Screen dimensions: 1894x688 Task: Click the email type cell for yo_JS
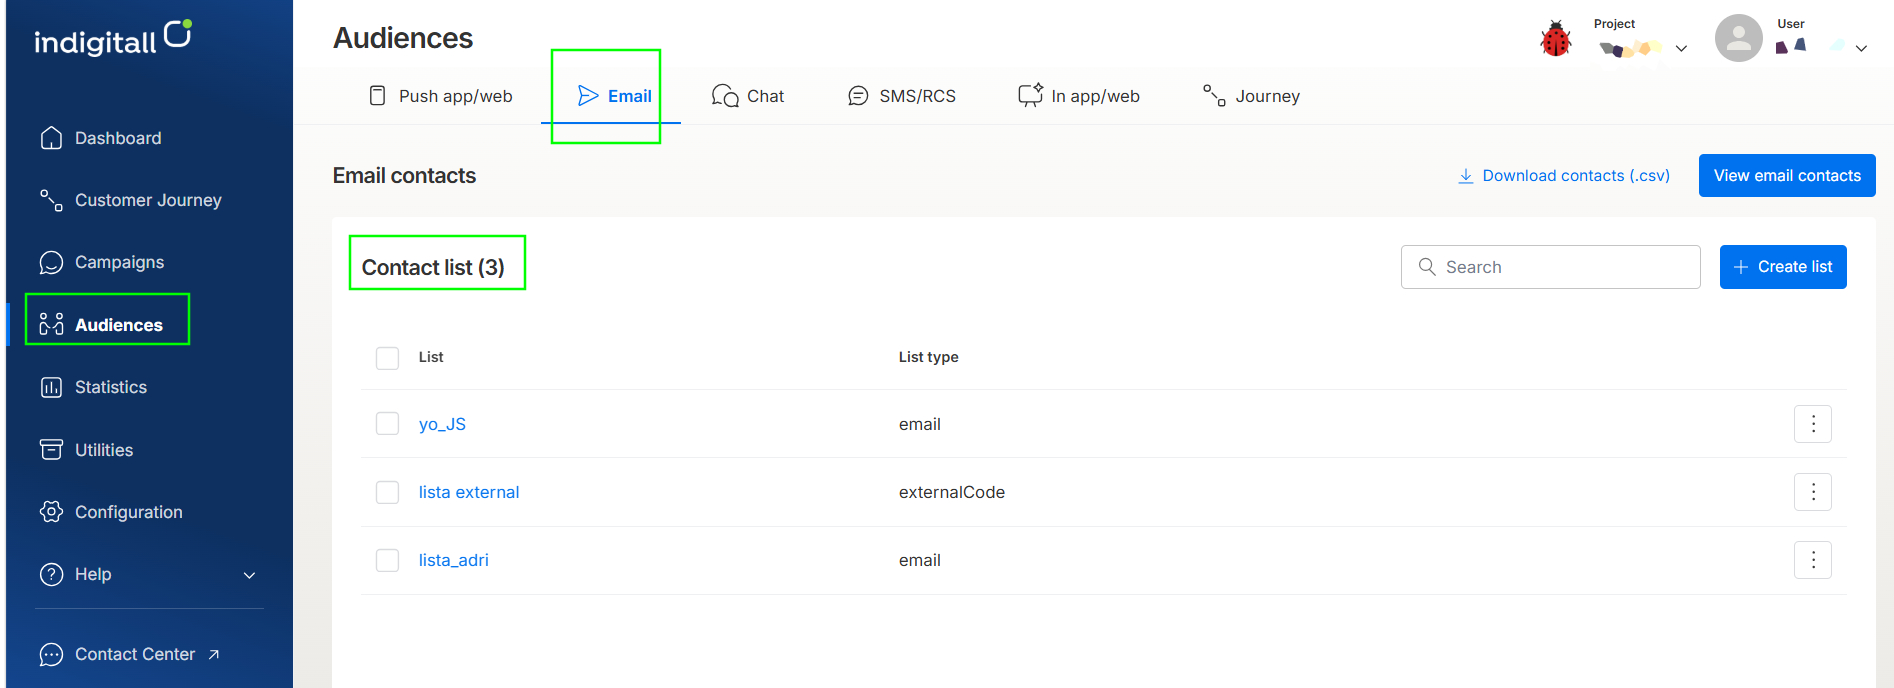tap(920, 424)
